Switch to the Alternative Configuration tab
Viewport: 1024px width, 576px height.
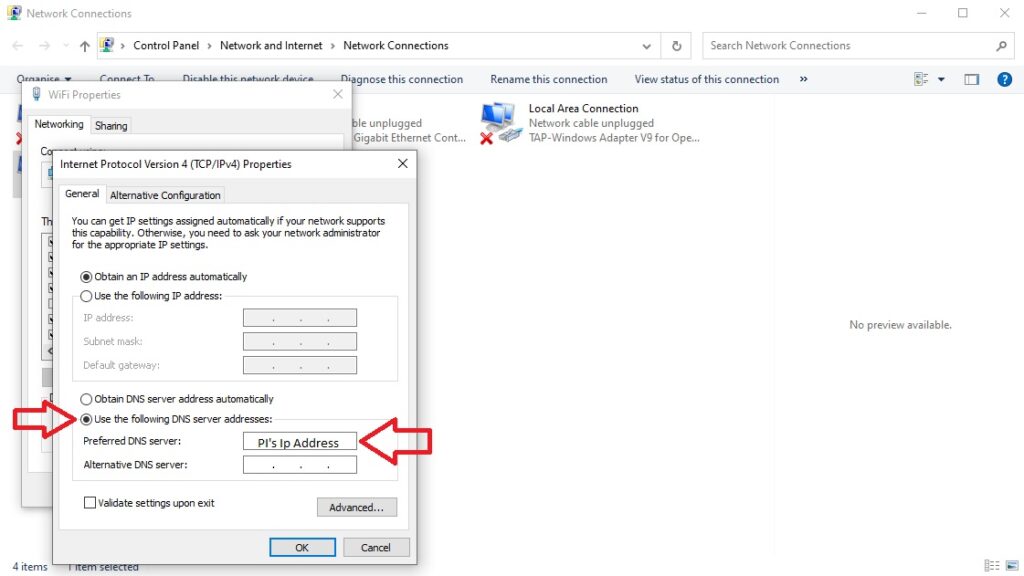pyautogui.click(x=165, y=195)
